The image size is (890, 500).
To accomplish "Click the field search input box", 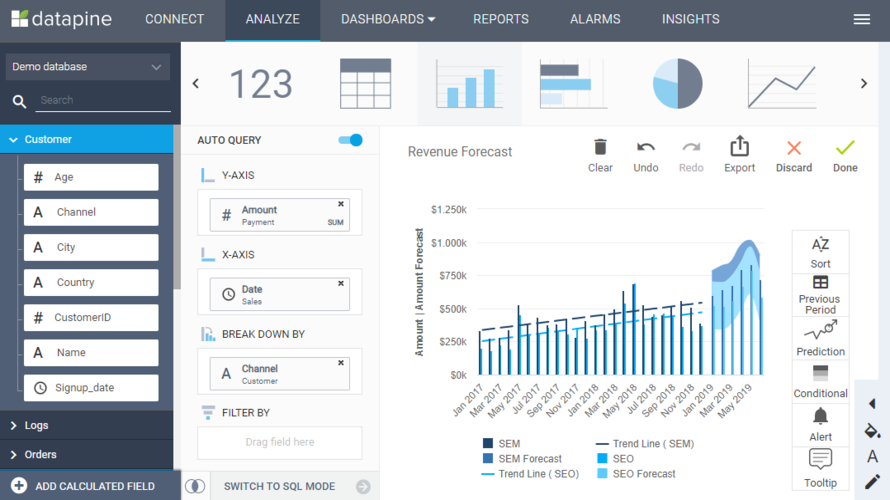I will coord(103,100).
